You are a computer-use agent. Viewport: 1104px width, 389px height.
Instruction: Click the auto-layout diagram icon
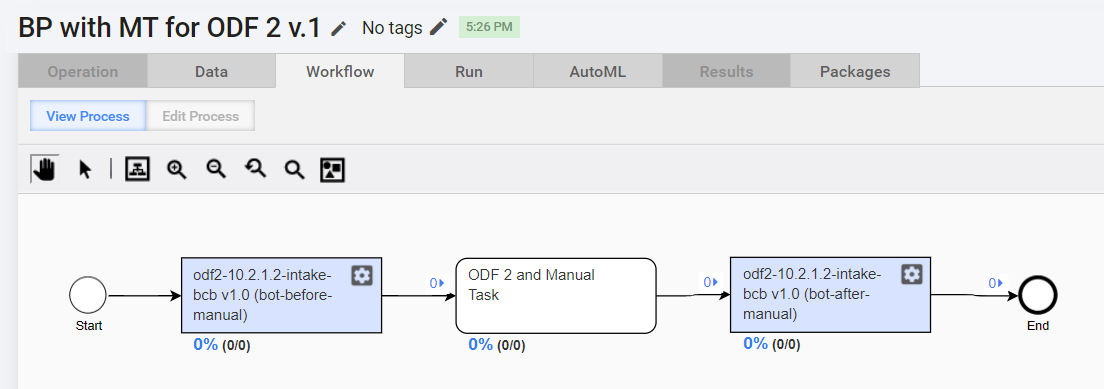point(137,169)
